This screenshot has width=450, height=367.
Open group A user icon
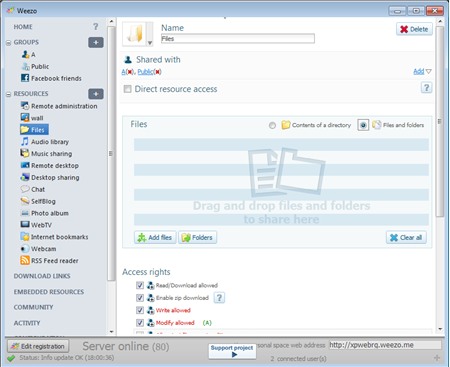(x=25, y=54)
